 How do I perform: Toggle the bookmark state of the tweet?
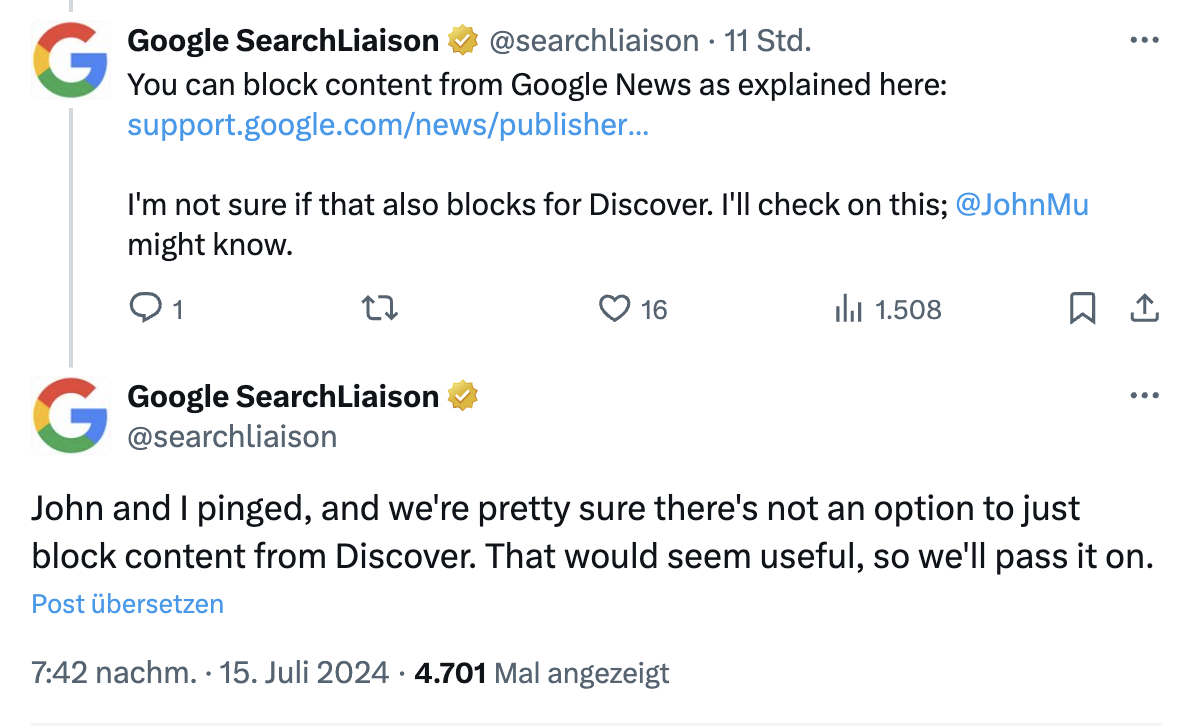pyautogui.click(x=1082, y=309)
